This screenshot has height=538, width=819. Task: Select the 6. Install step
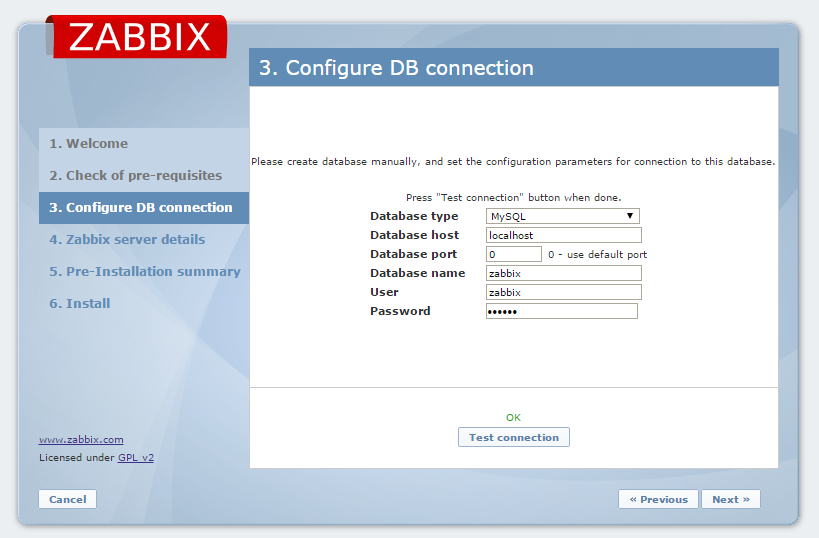80,304
